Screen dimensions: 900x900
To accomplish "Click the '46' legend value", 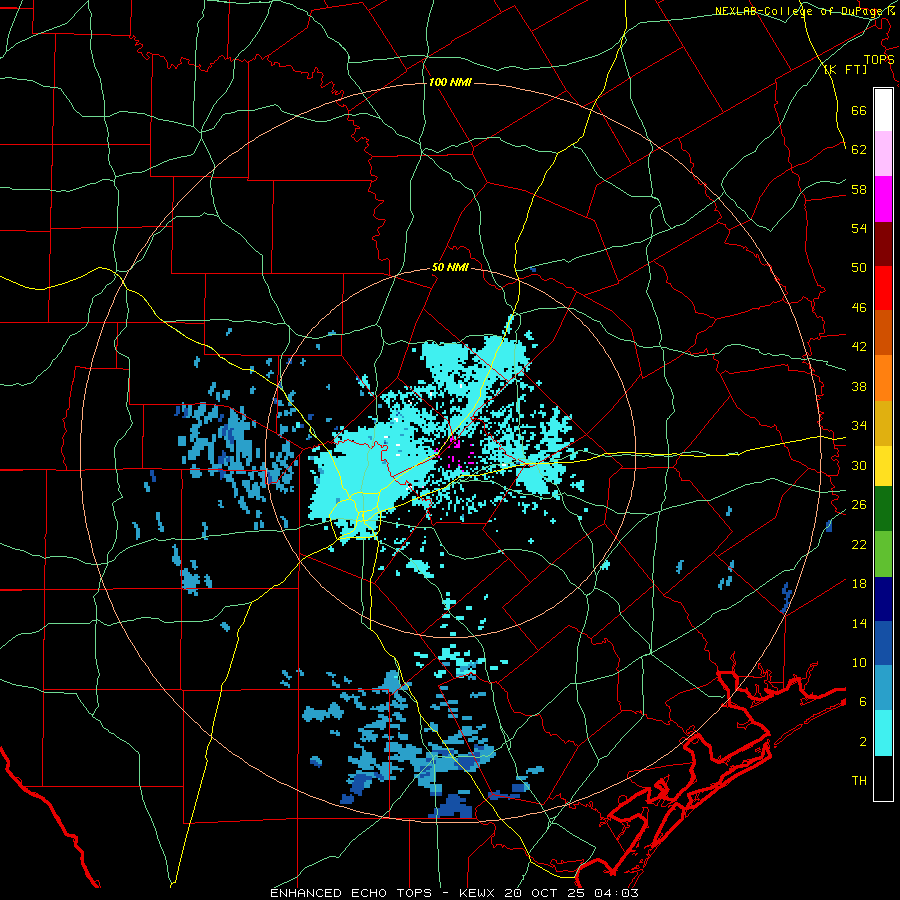I will [859, 308].
